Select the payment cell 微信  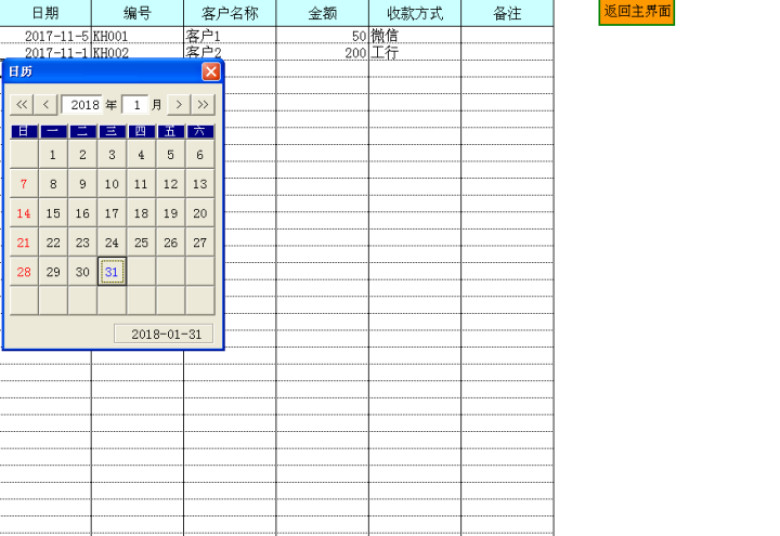415,35
